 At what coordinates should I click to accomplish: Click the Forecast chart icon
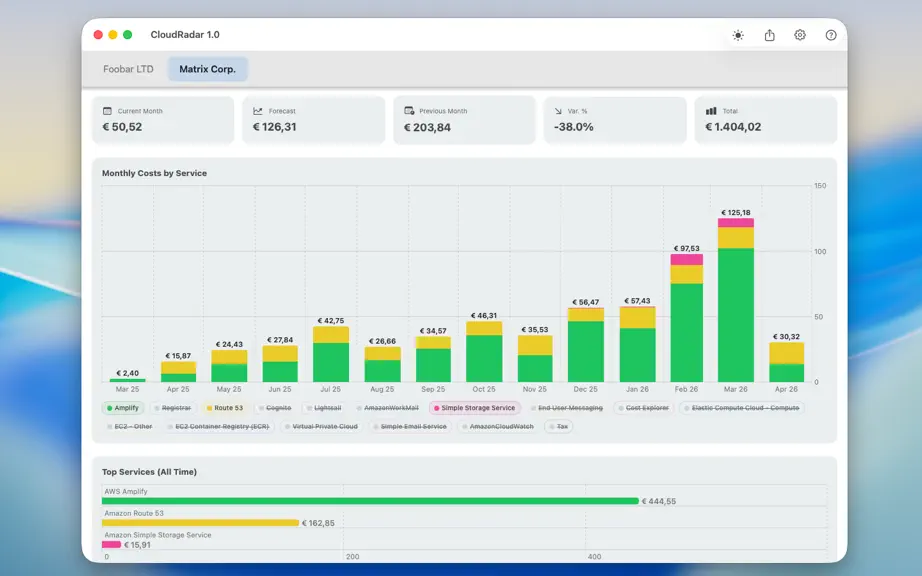point(258,110)
